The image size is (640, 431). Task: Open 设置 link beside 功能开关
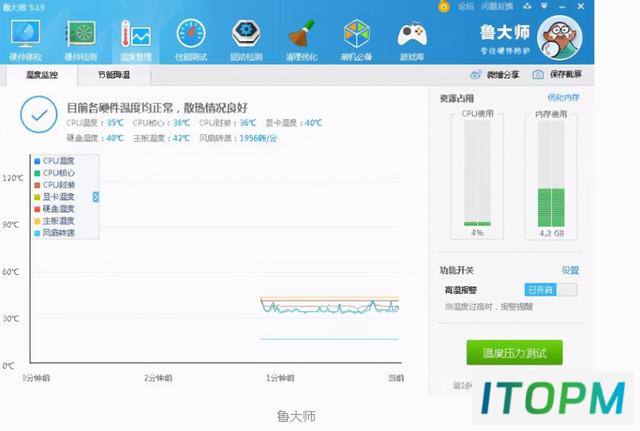[x=570, y=270]
